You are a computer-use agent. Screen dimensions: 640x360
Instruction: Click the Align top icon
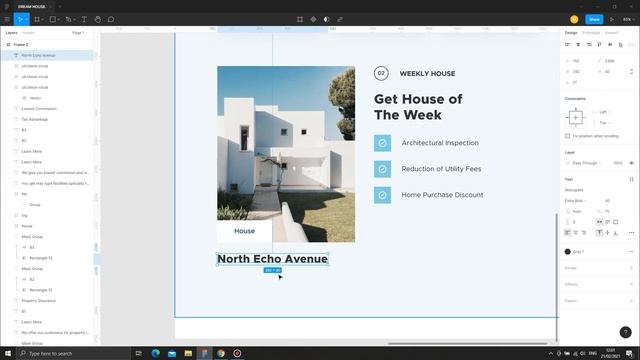(x=599, y=44)
